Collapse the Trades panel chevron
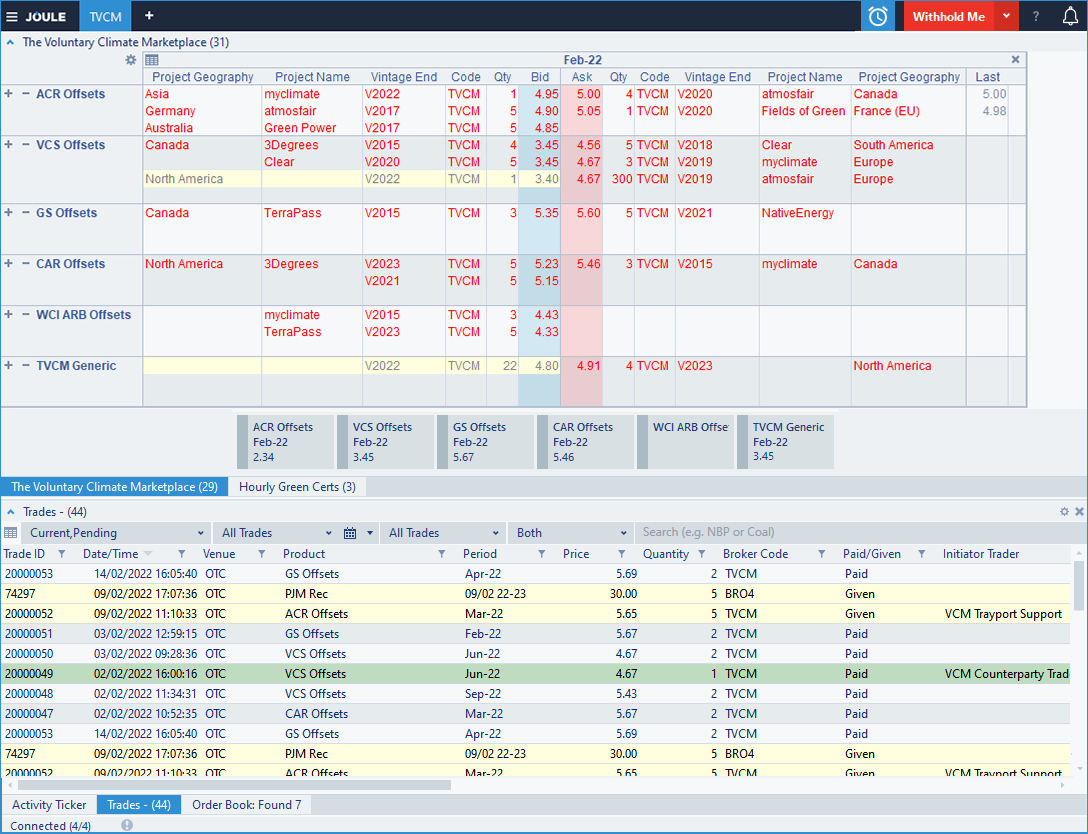Screen dimensions: 1088x834 coord(10,511)
